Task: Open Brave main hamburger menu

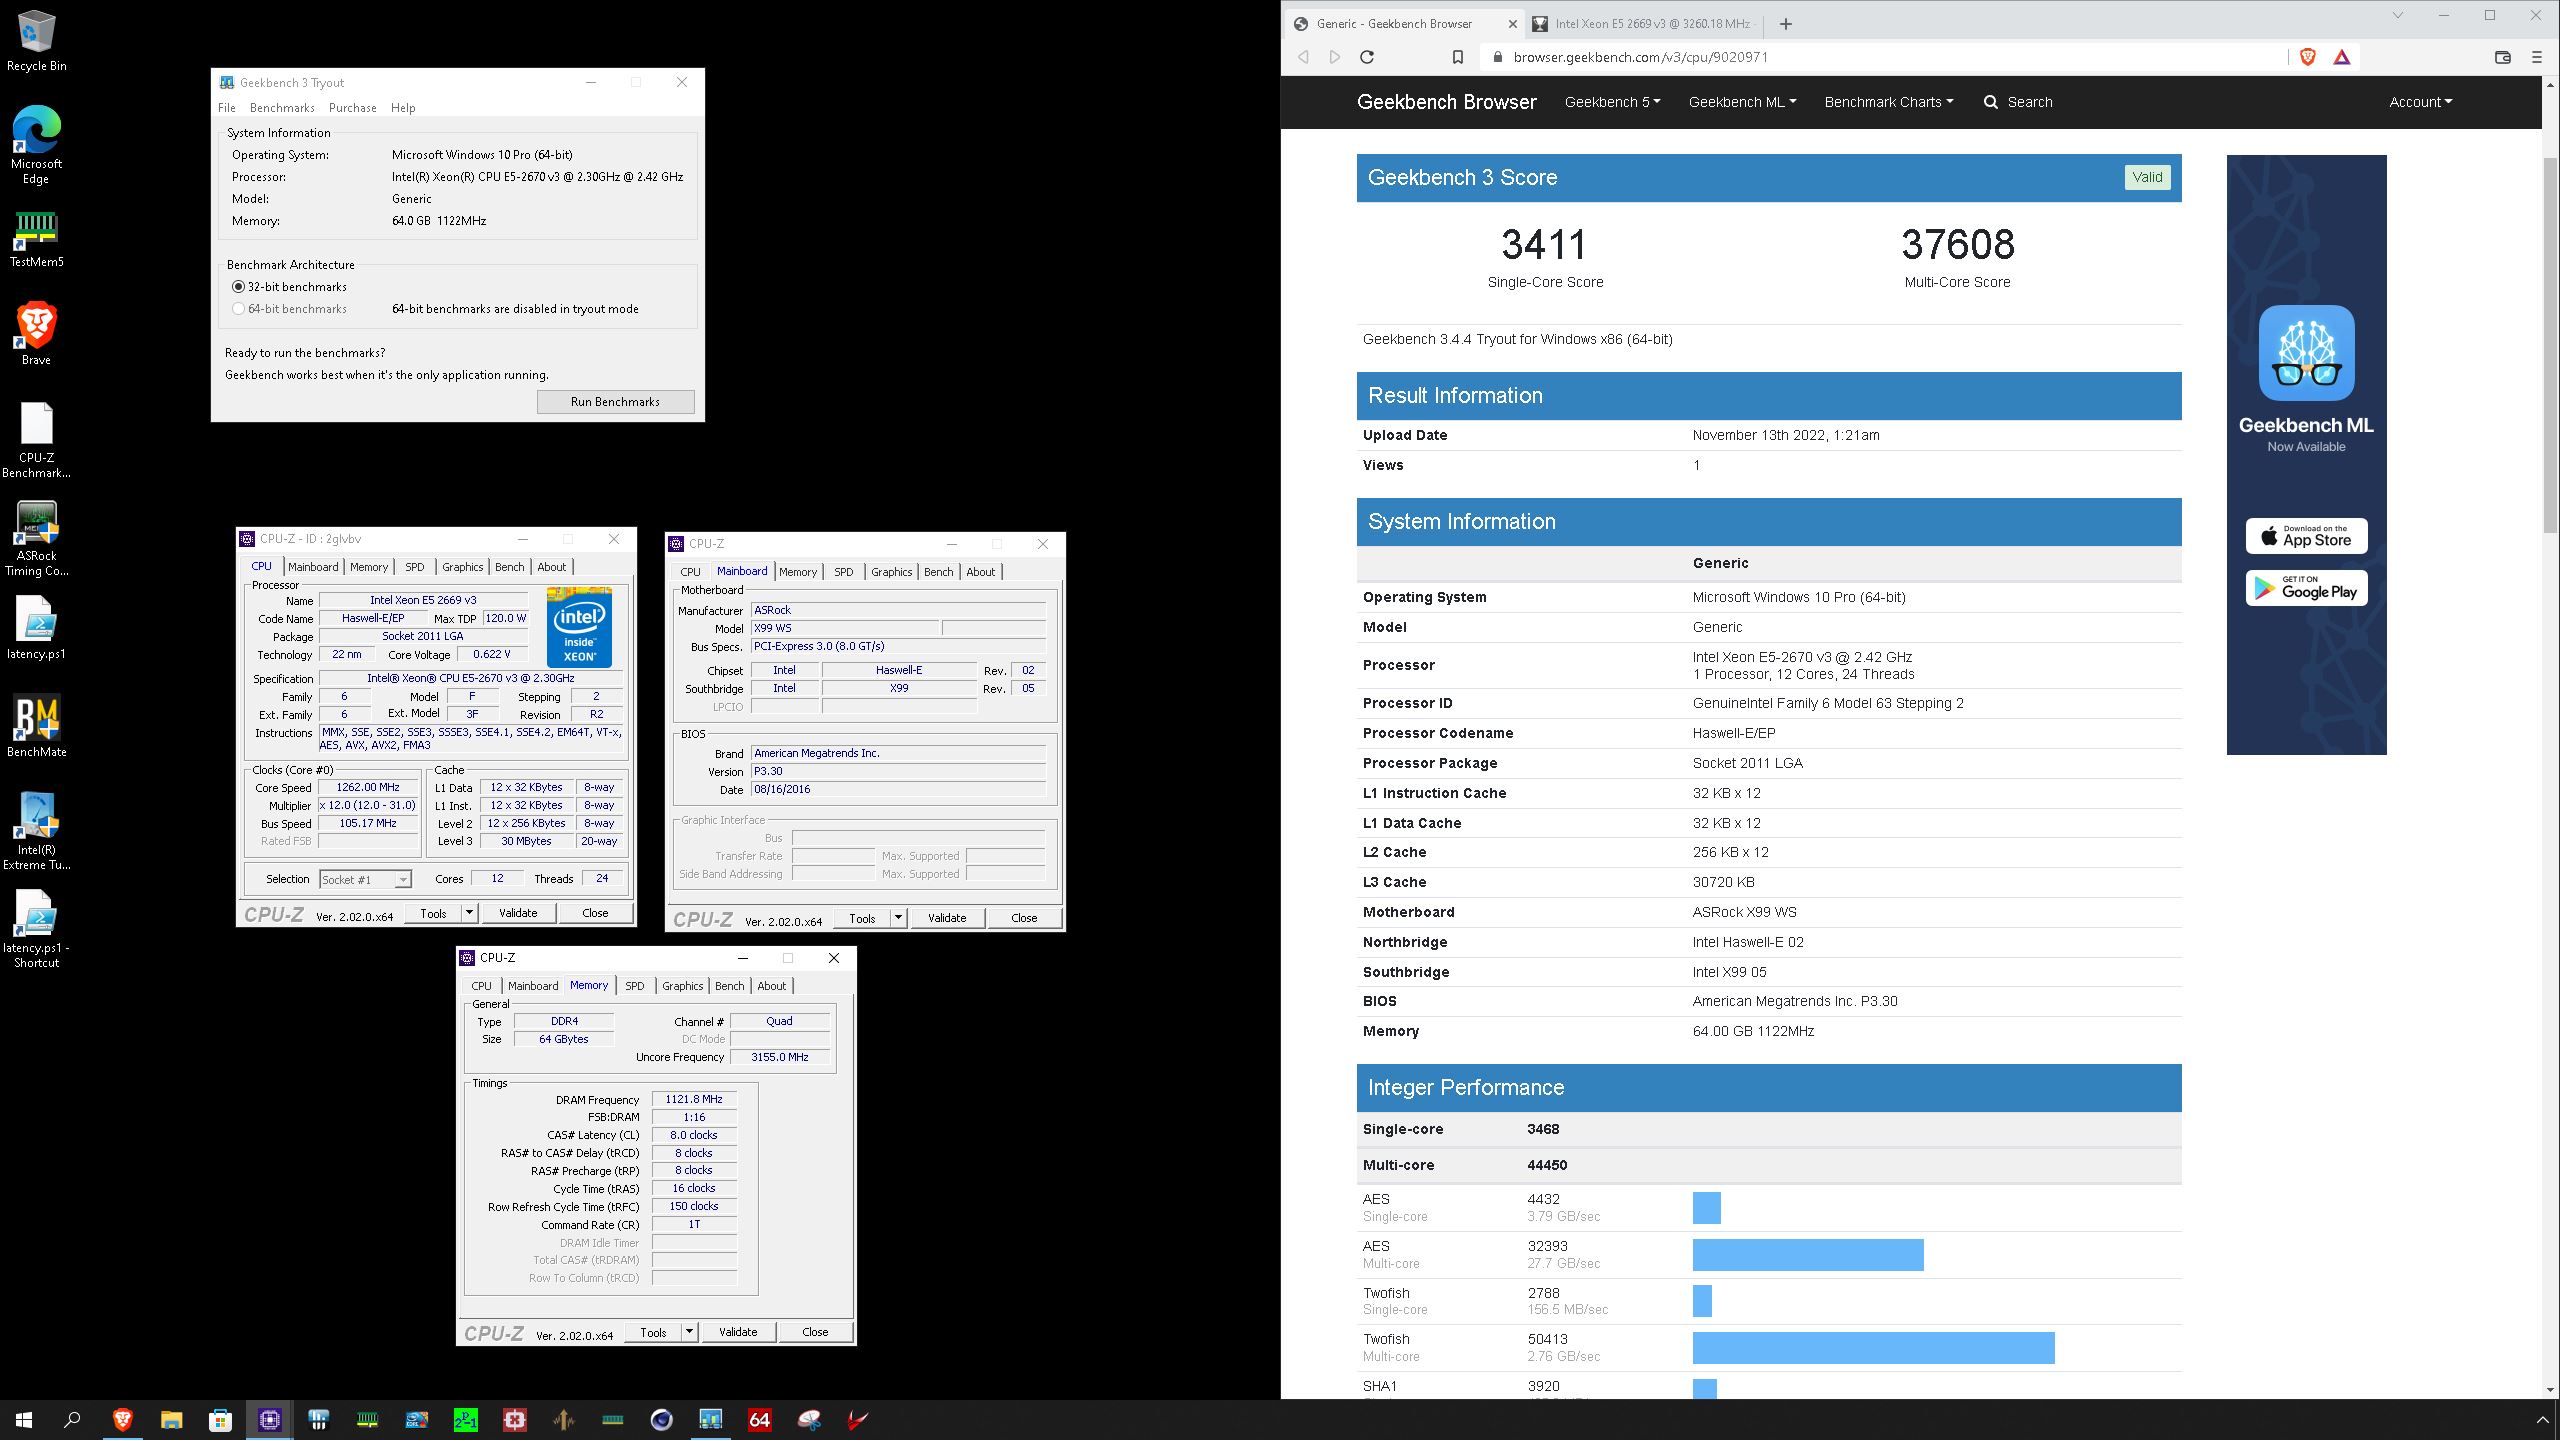Action: tap(2537, 57)
